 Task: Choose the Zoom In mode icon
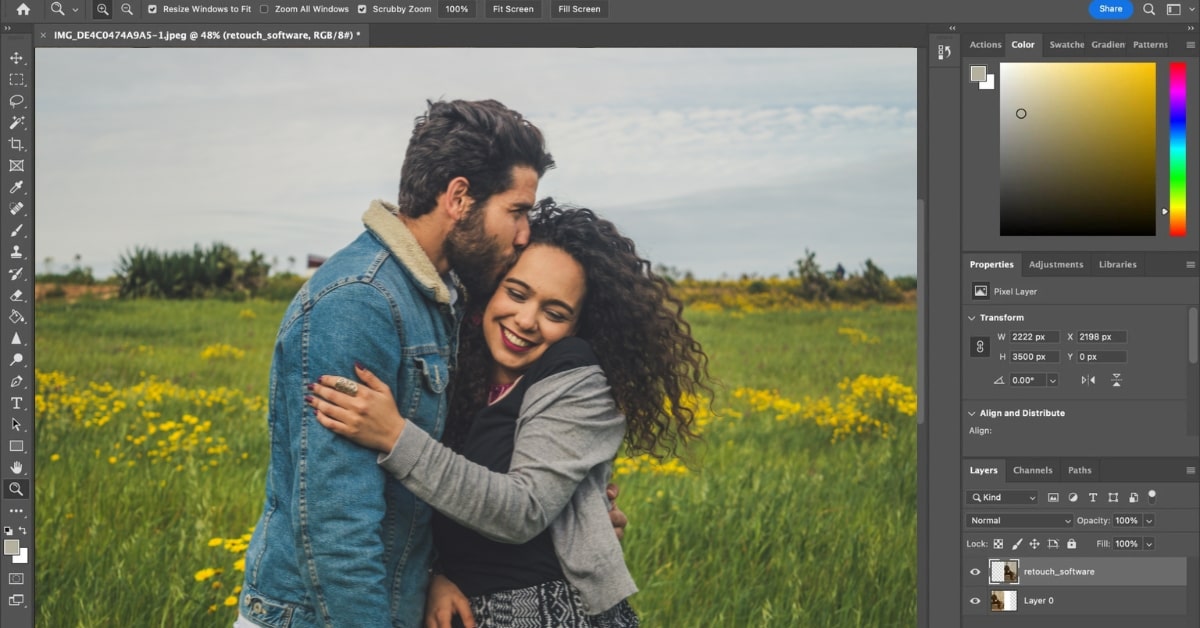(x=103, y=9)
